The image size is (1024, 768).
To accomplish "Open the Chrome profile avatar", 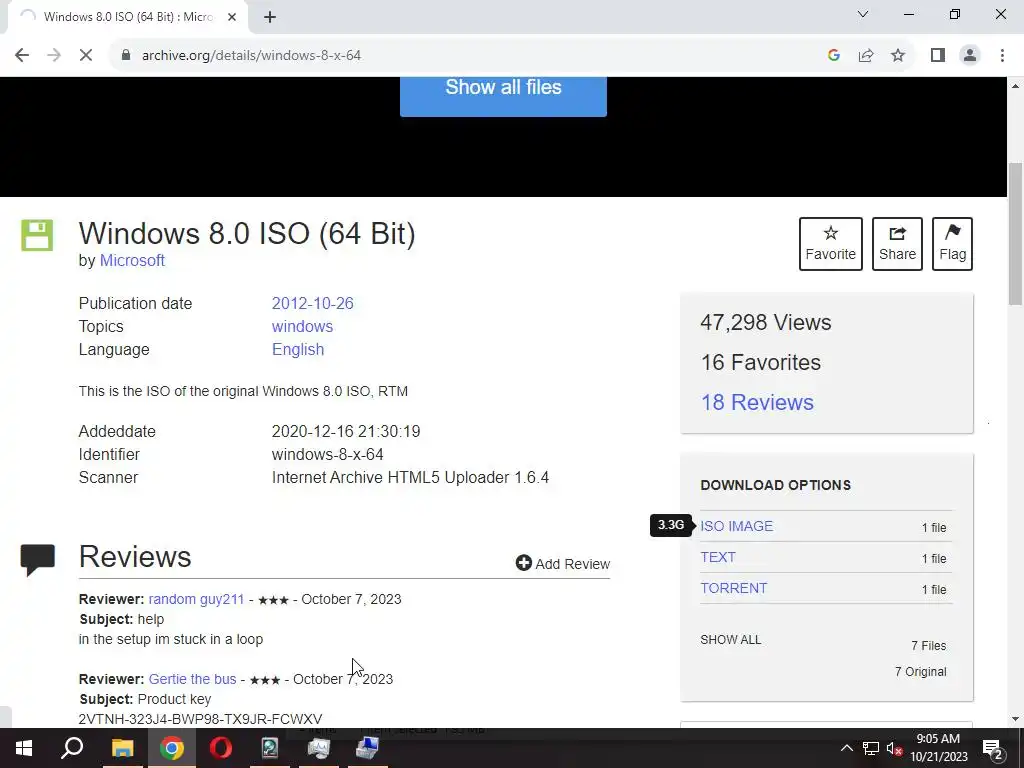I will click(970, 56).
